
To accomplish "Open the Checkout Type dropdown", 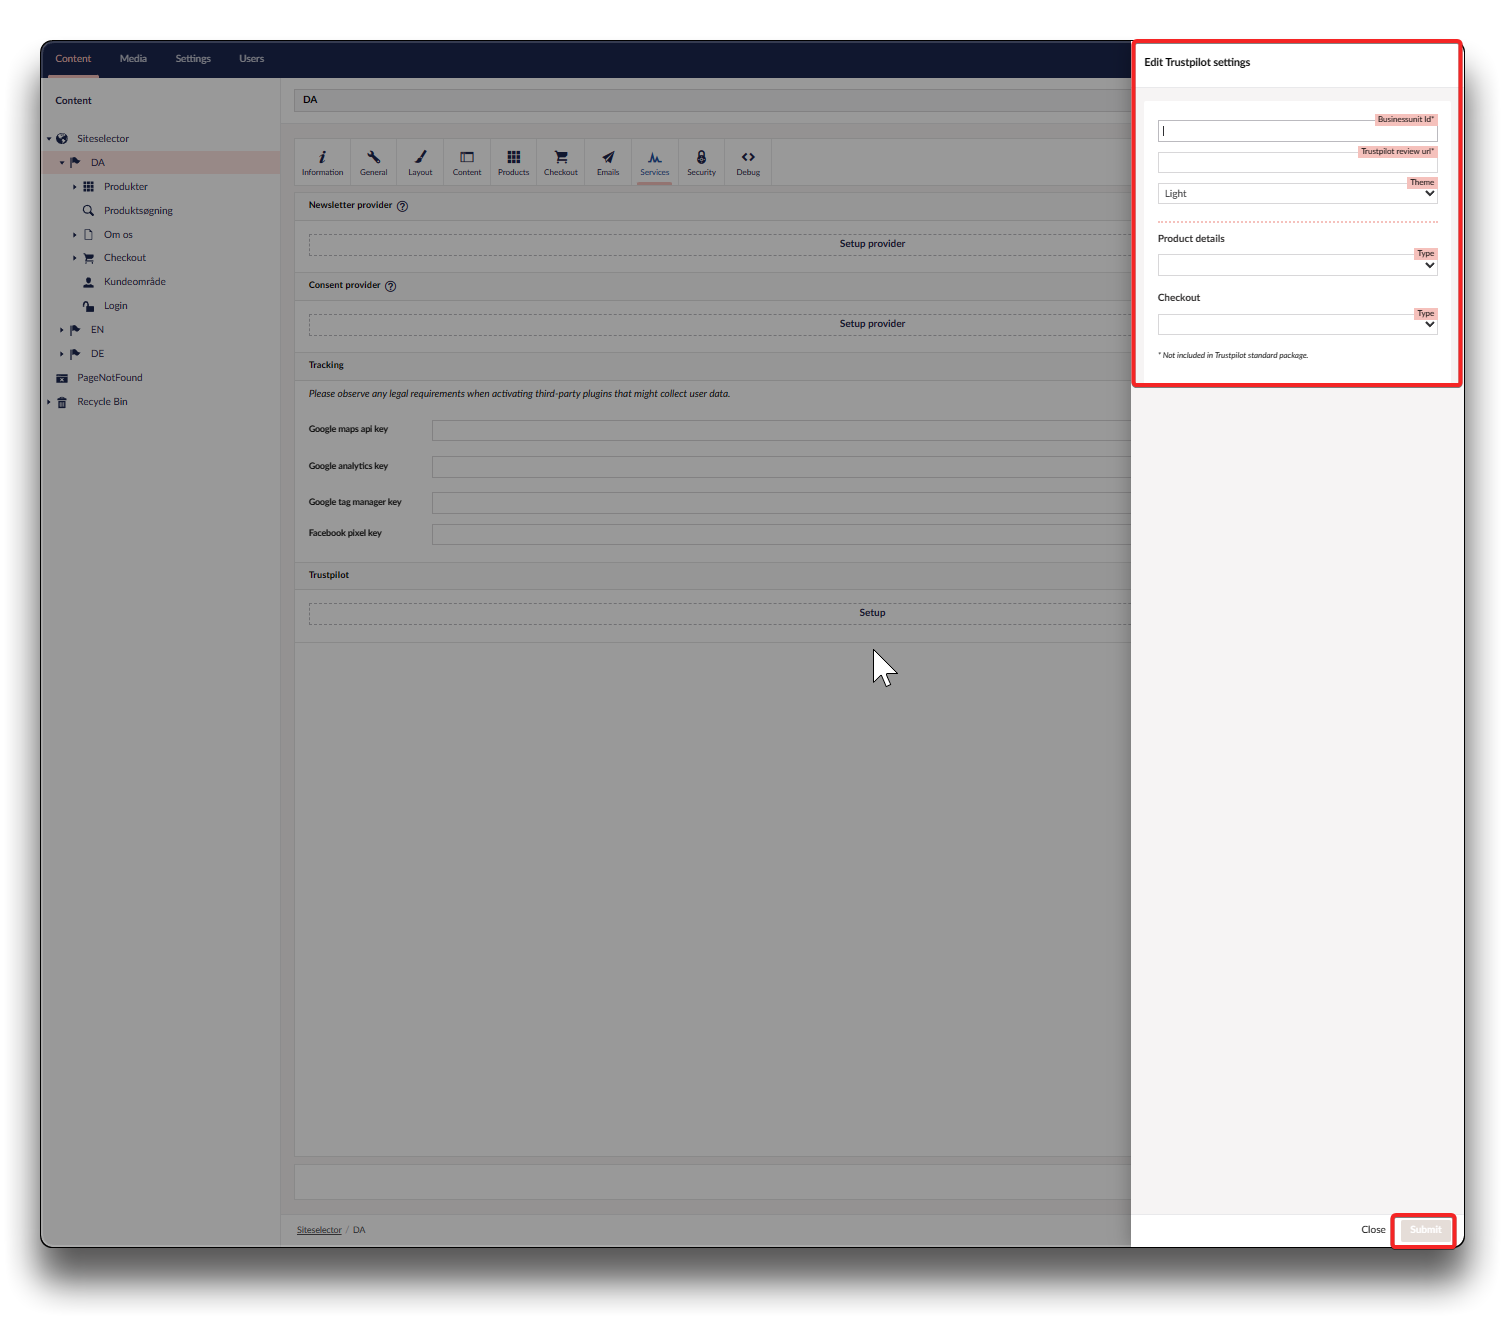I will [1297, 325].
